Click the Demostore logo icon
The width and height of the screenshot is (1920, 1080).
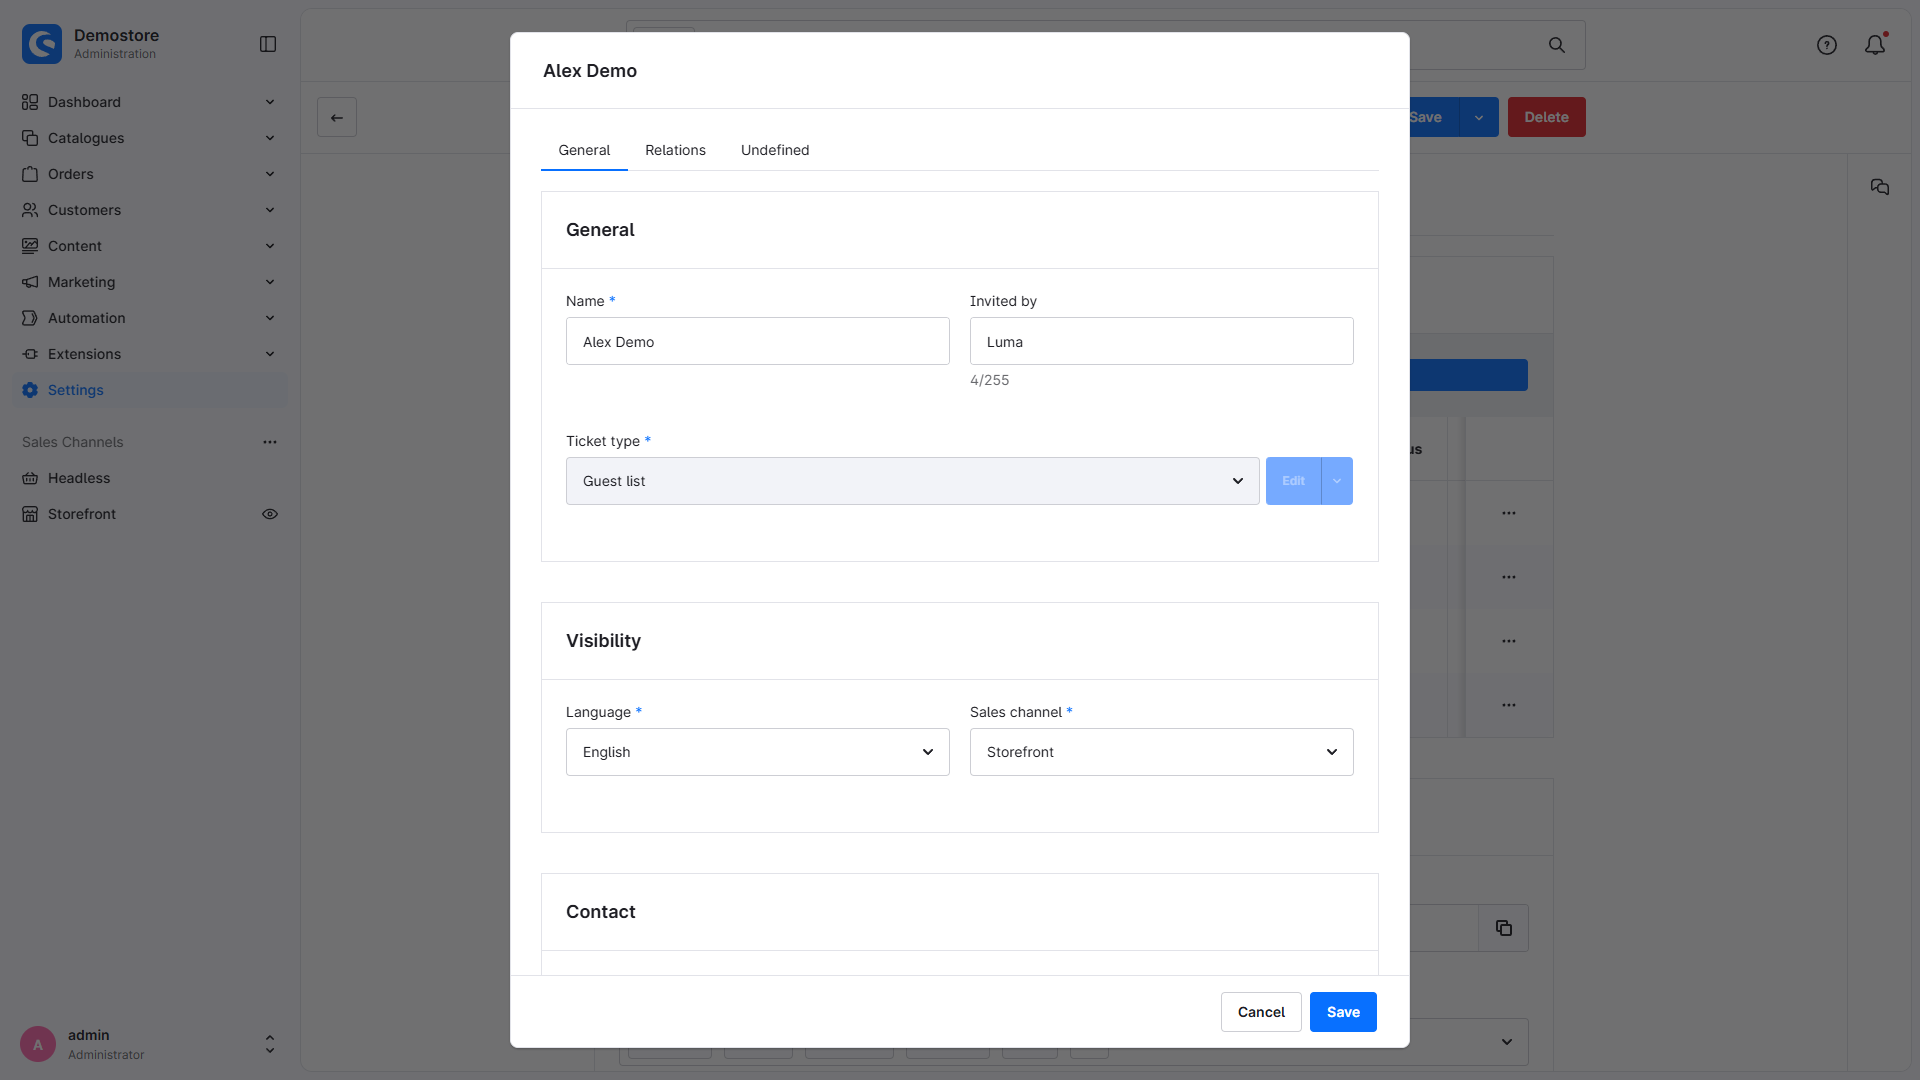[42, 44]
